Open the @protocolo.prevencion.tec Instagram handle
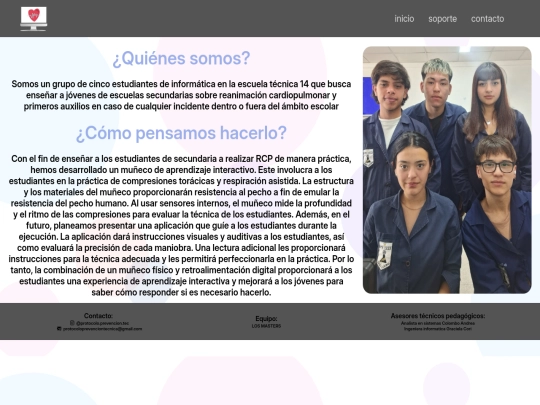 pyautogui.click(x=102, y=323)
